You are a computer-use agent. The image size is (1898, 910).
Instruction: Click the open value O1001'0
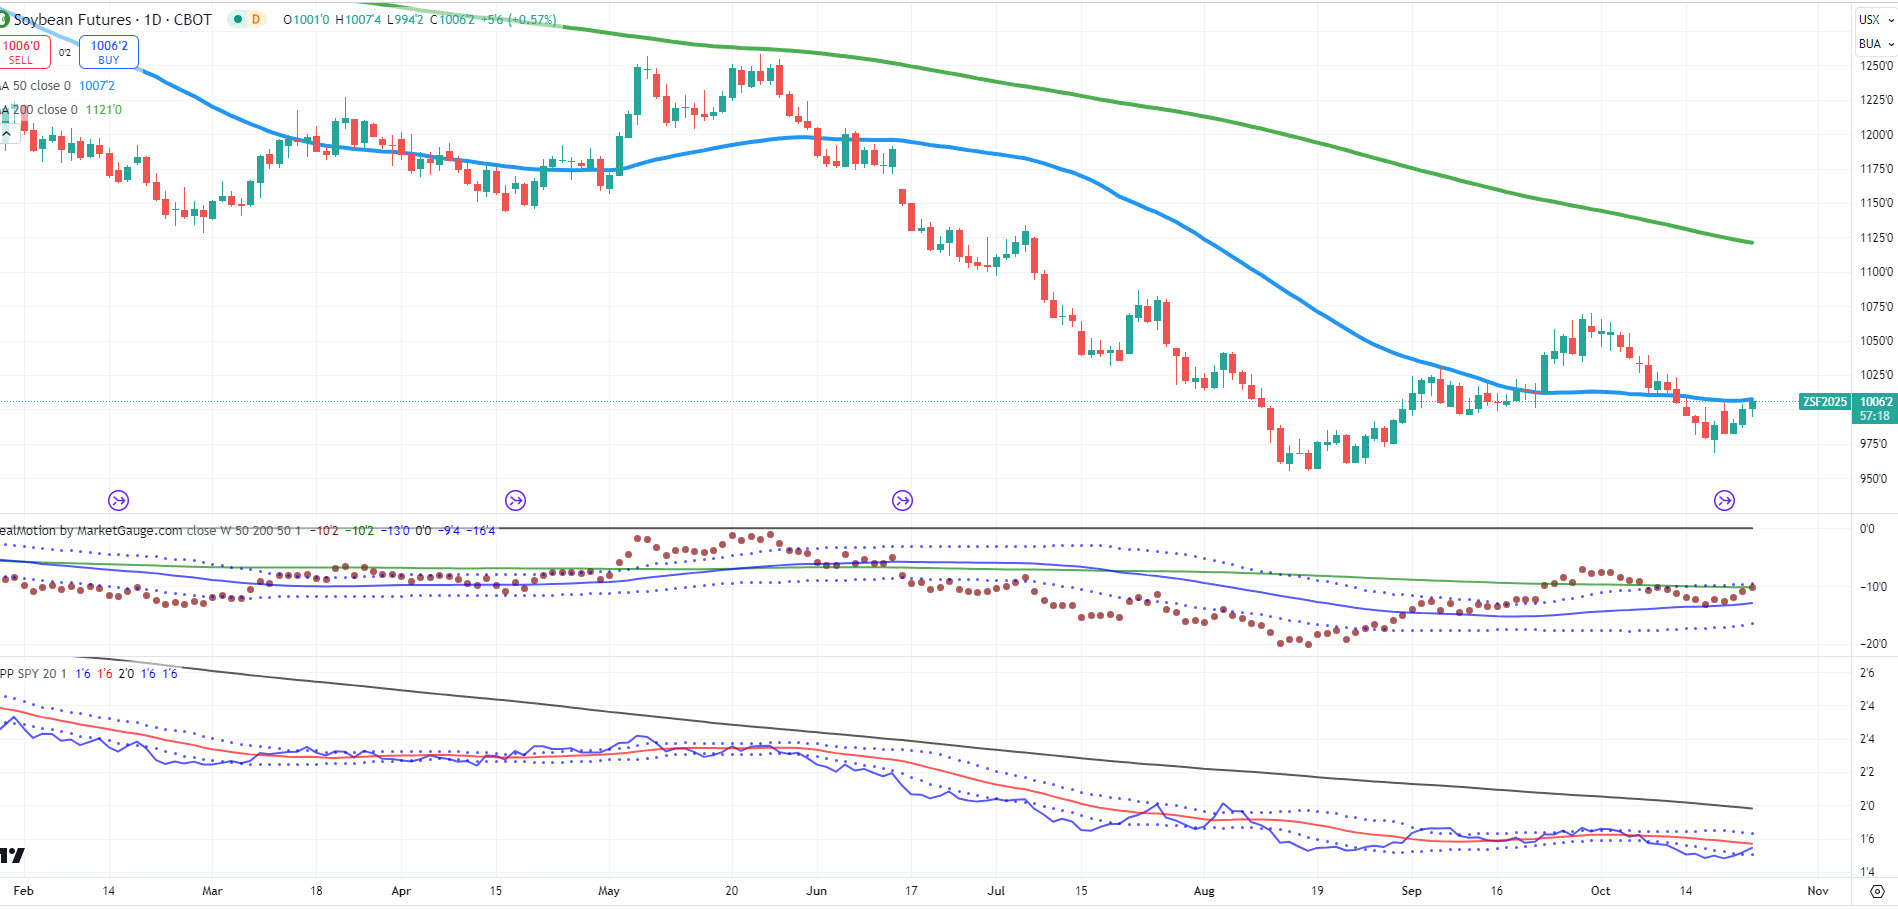(x=306, y=20)
